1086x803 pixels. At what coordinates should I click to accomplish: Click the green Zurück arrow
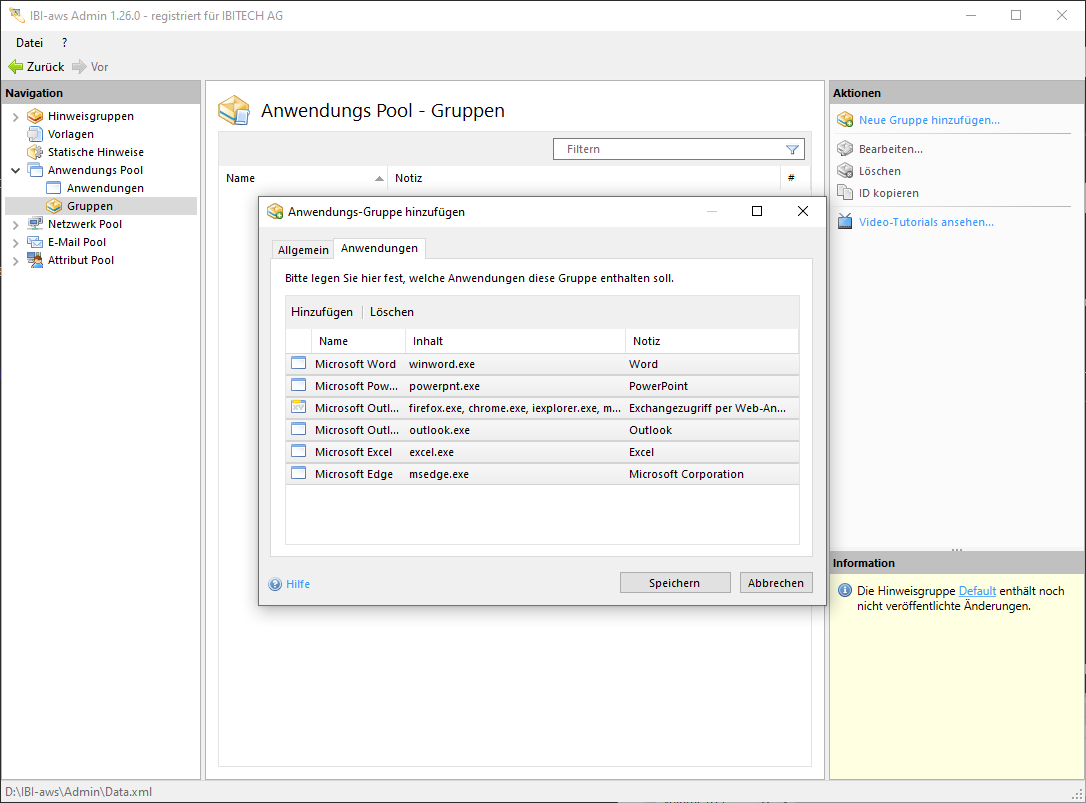(15, 67)
